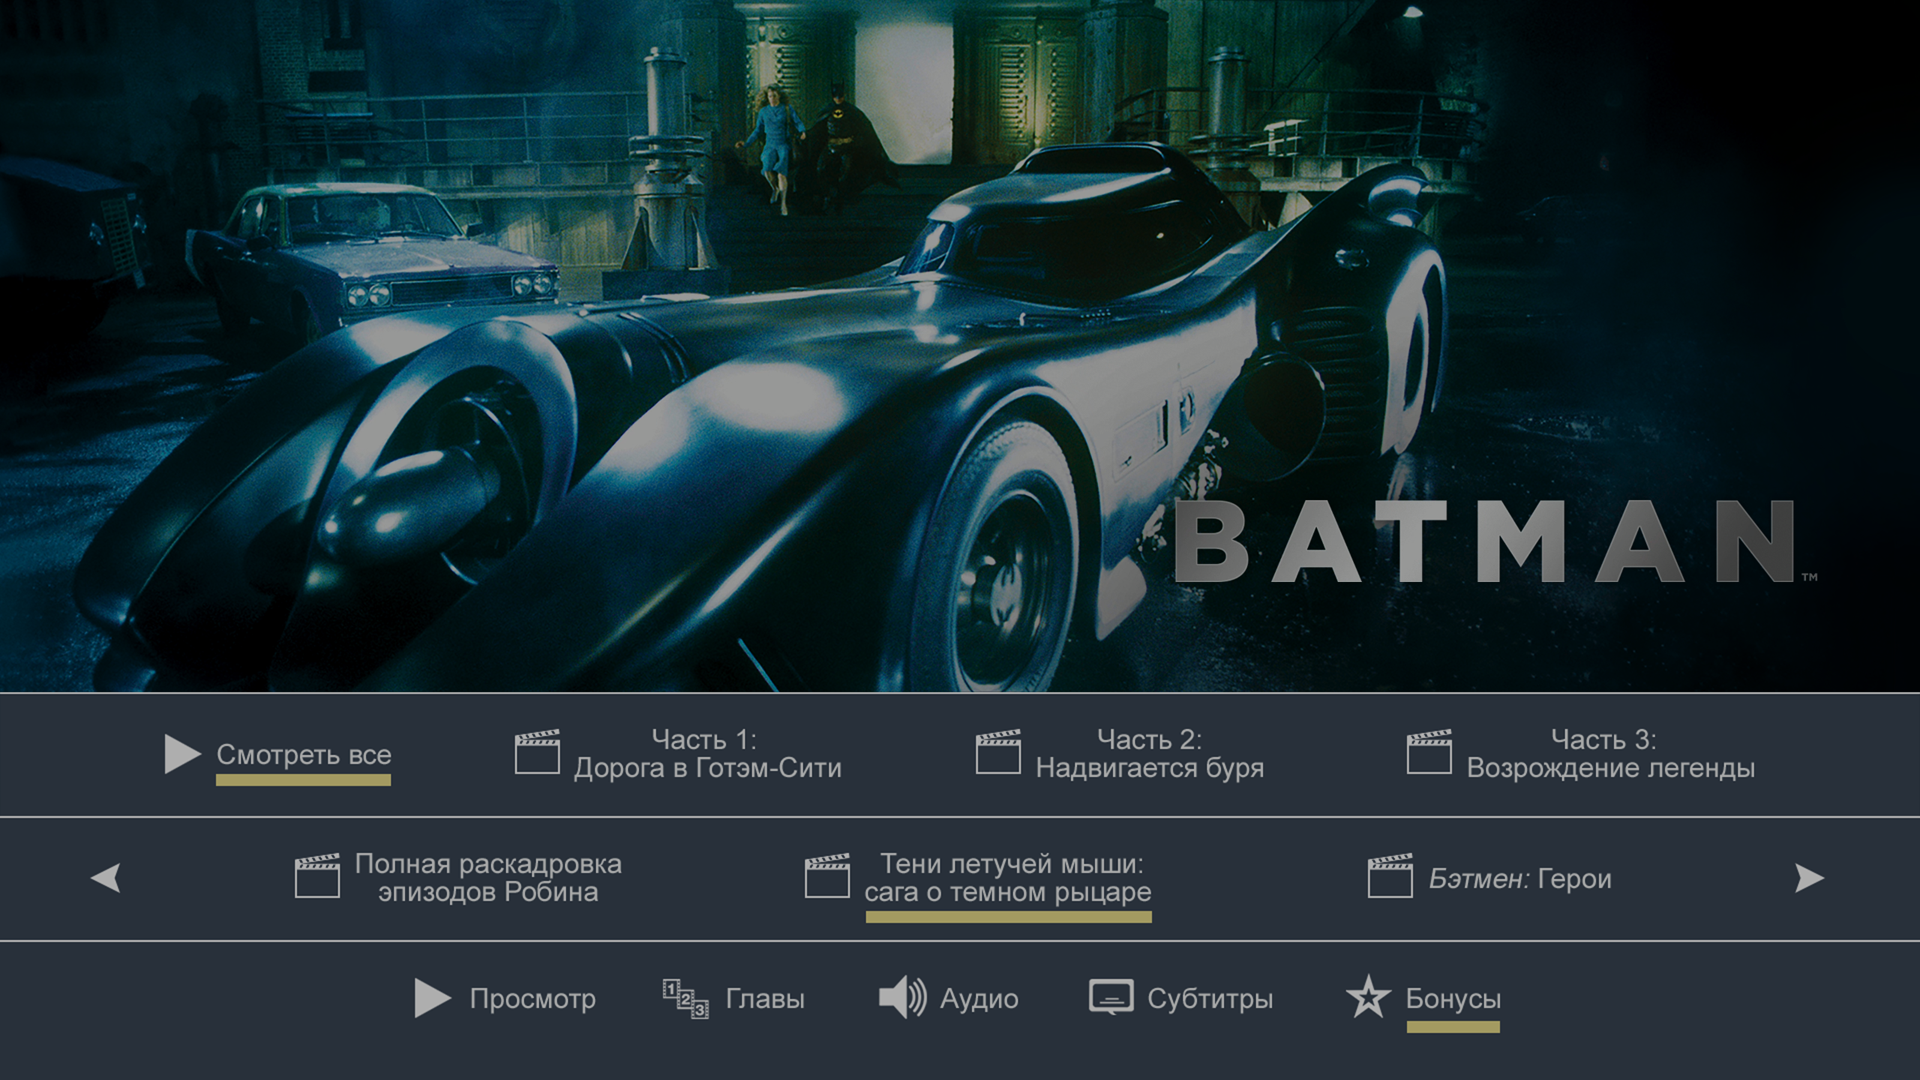Screen dimensions: 1920x1080
Task: Click the subtitles screen icon
Action: pos(1111,997)
